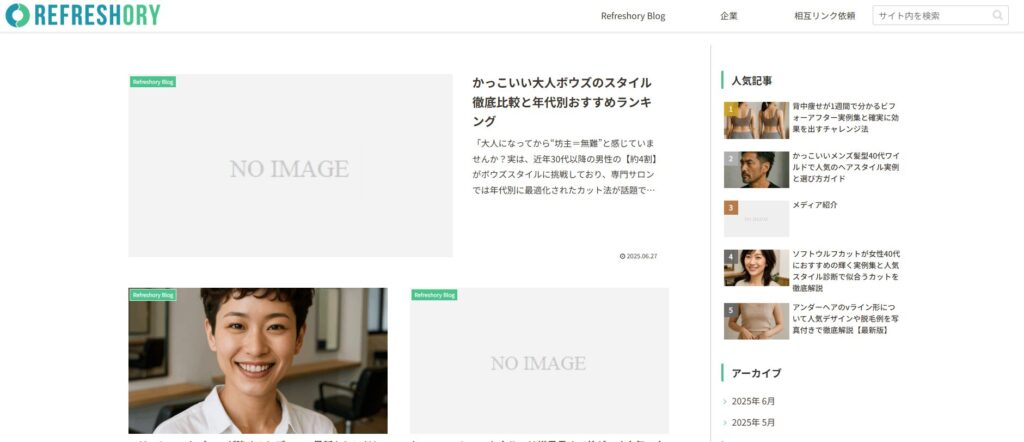1024x442 pixels.
Task: Click the アーカイブ heading
Action: (x=756, y=373)
